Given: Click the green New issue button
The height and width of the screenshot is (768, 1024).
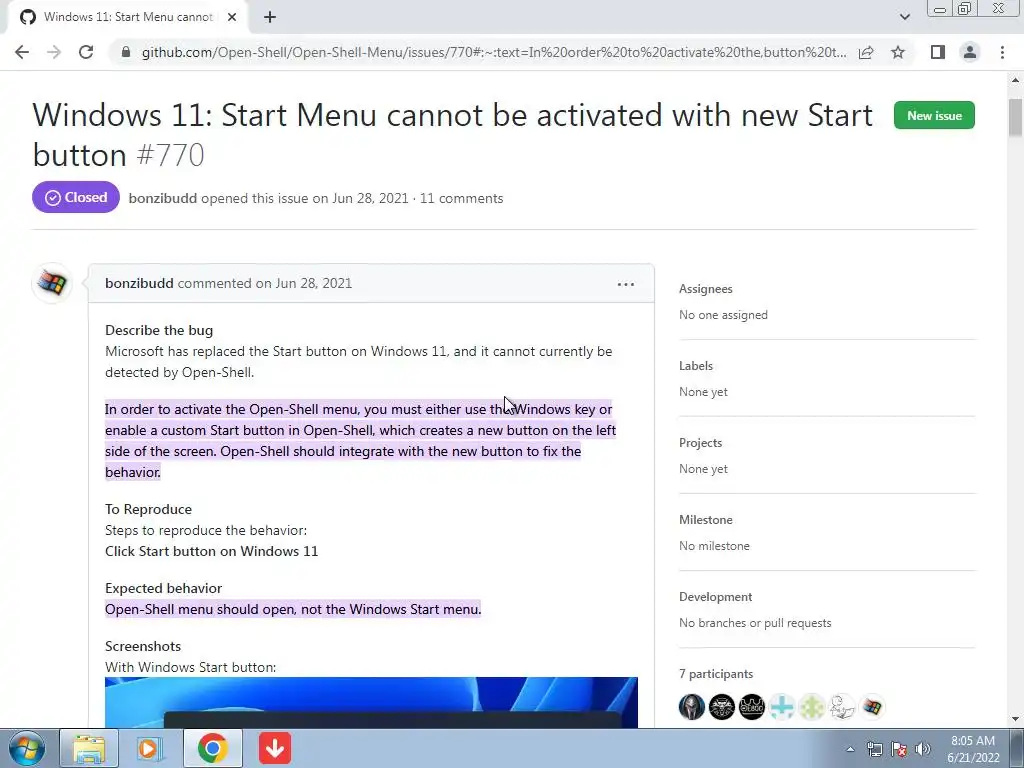Looking at the screenshot, I should pos(934,116).
